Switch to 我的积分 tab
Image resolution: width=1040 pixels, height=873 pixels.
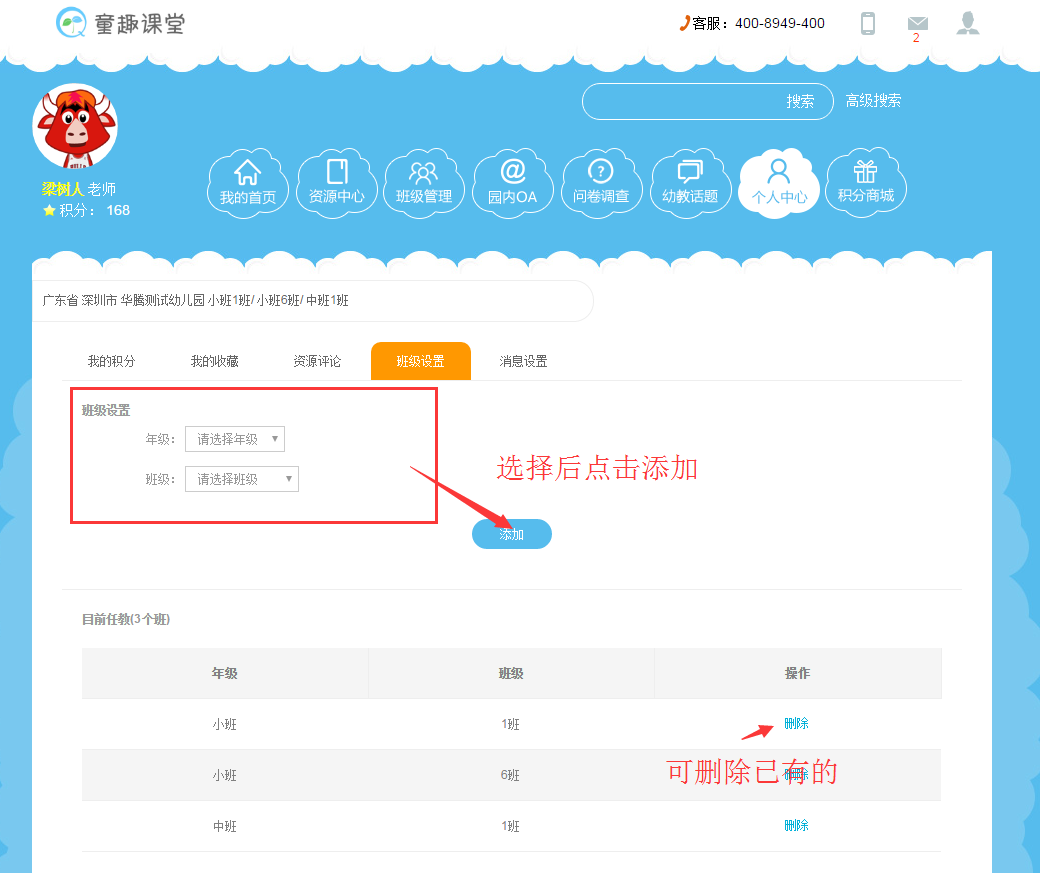(111, 361)
